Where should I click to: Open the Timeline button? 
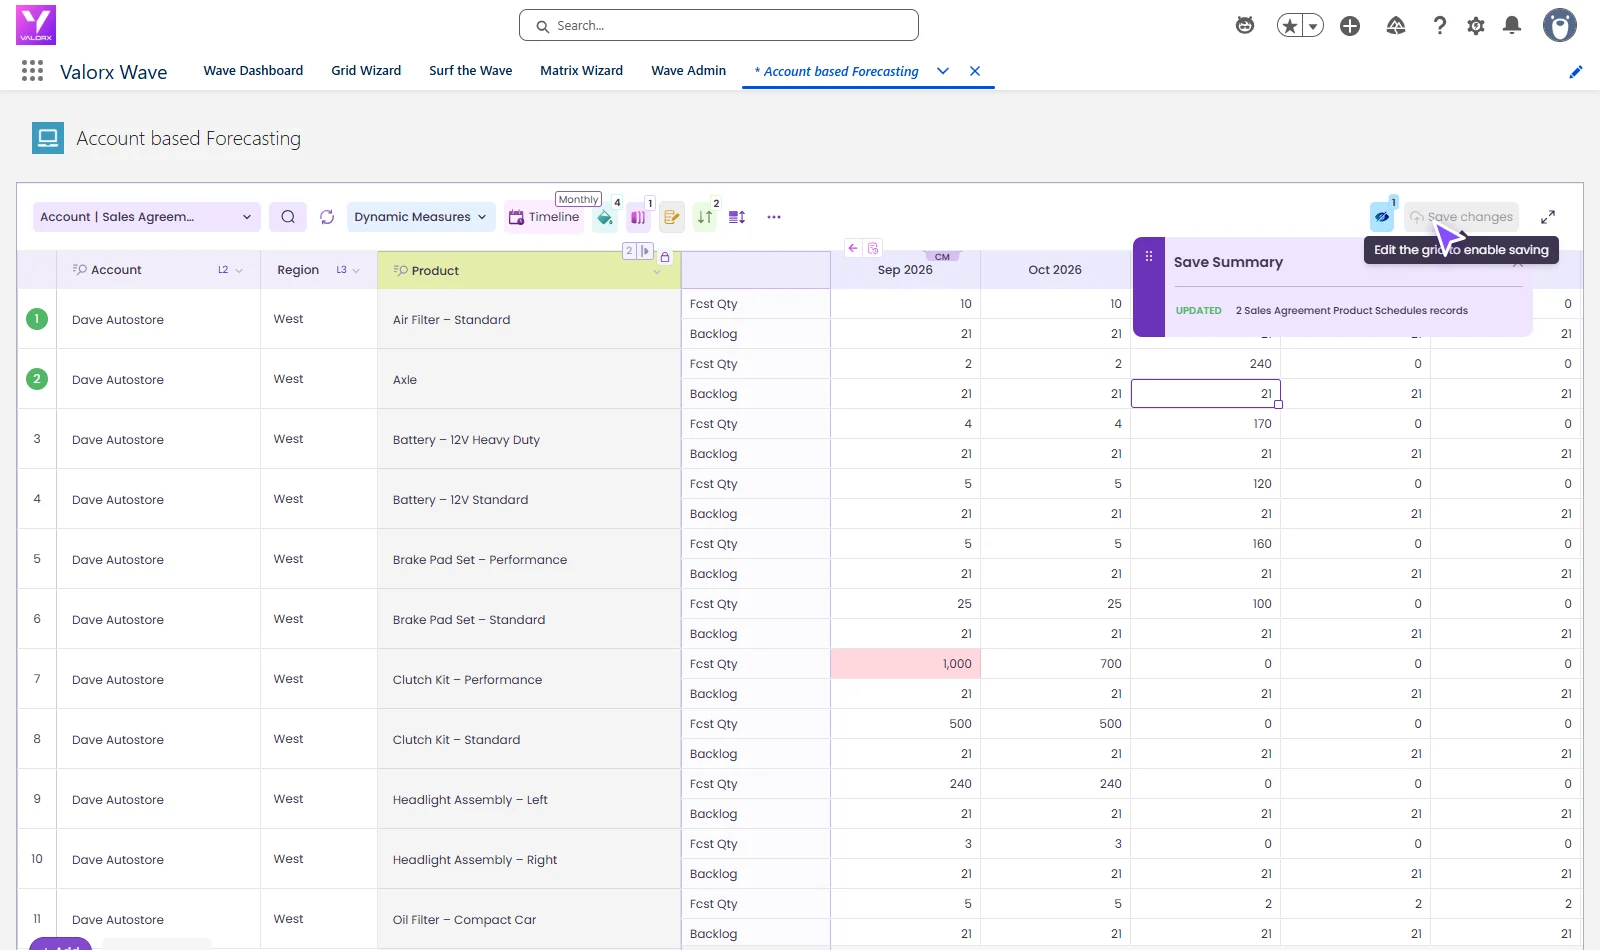(545, 217)
